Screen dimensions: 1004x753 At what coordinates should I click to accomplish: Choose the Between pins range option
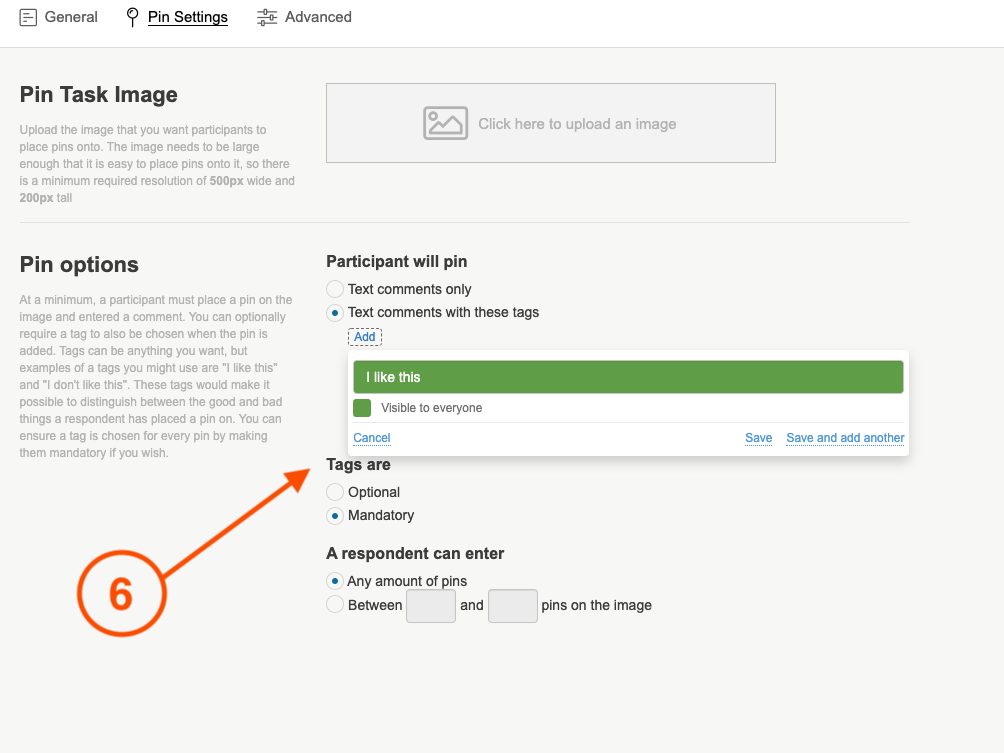point(335,604)
